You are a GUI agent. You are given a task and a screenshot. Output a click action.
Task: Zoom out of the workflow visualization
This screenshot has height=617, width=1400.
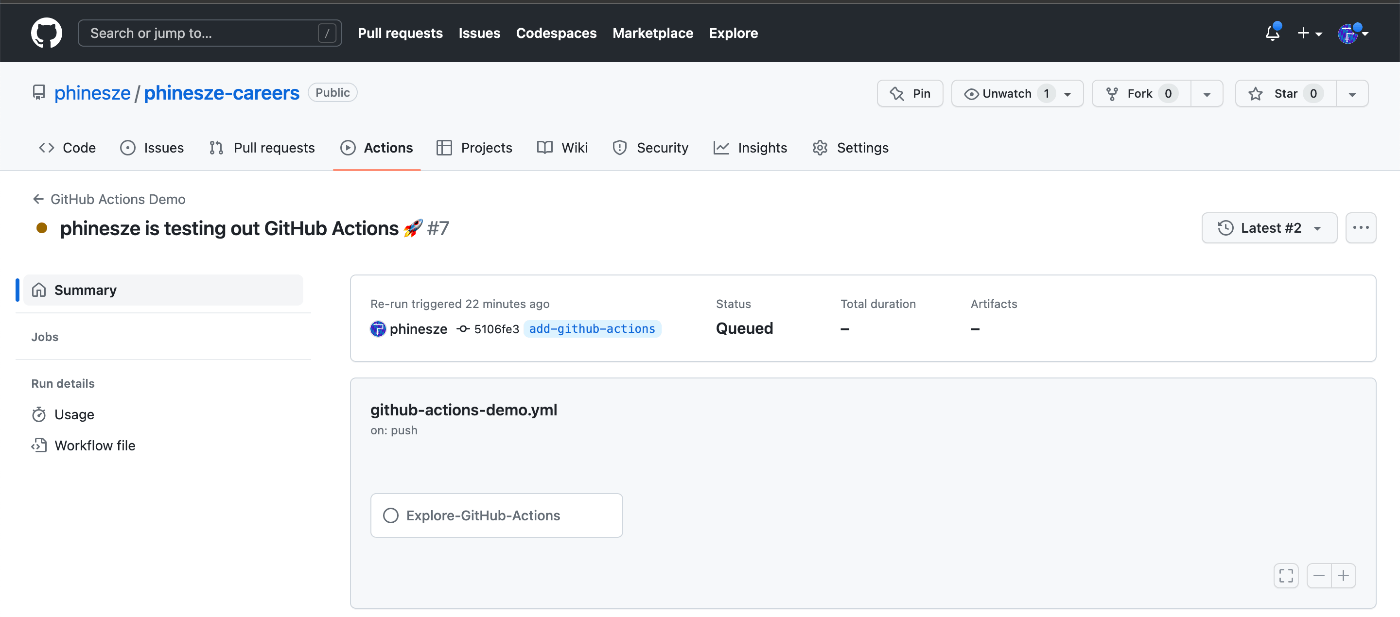click(1319, 575)
